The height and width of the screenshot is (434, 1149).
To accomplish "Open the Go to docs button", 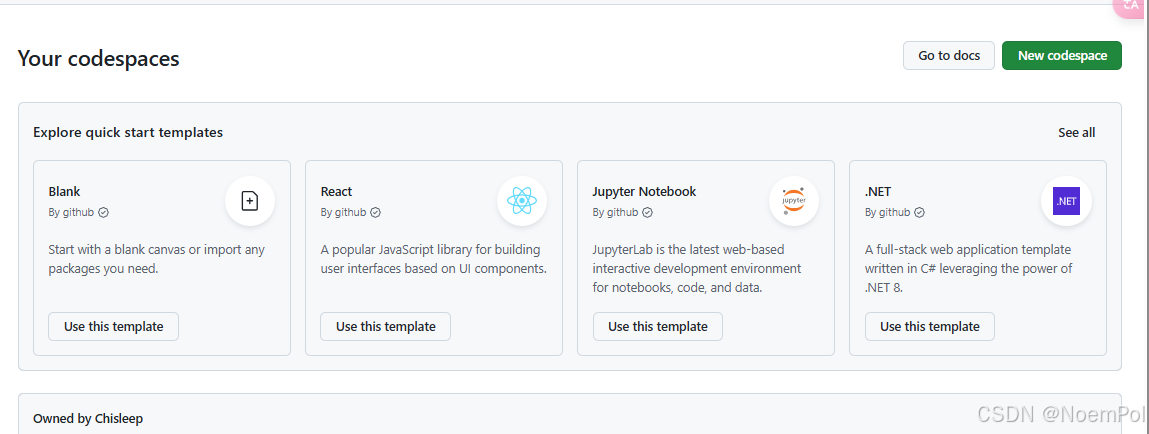I will click(949, 56).
